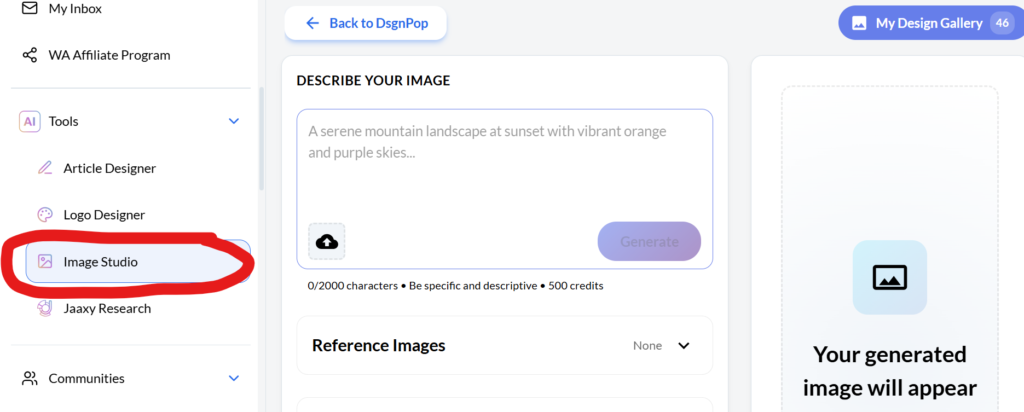Click the image placeholder icon in preview panel
Viewport: 1024px width, 412px height.
(889, 277)
